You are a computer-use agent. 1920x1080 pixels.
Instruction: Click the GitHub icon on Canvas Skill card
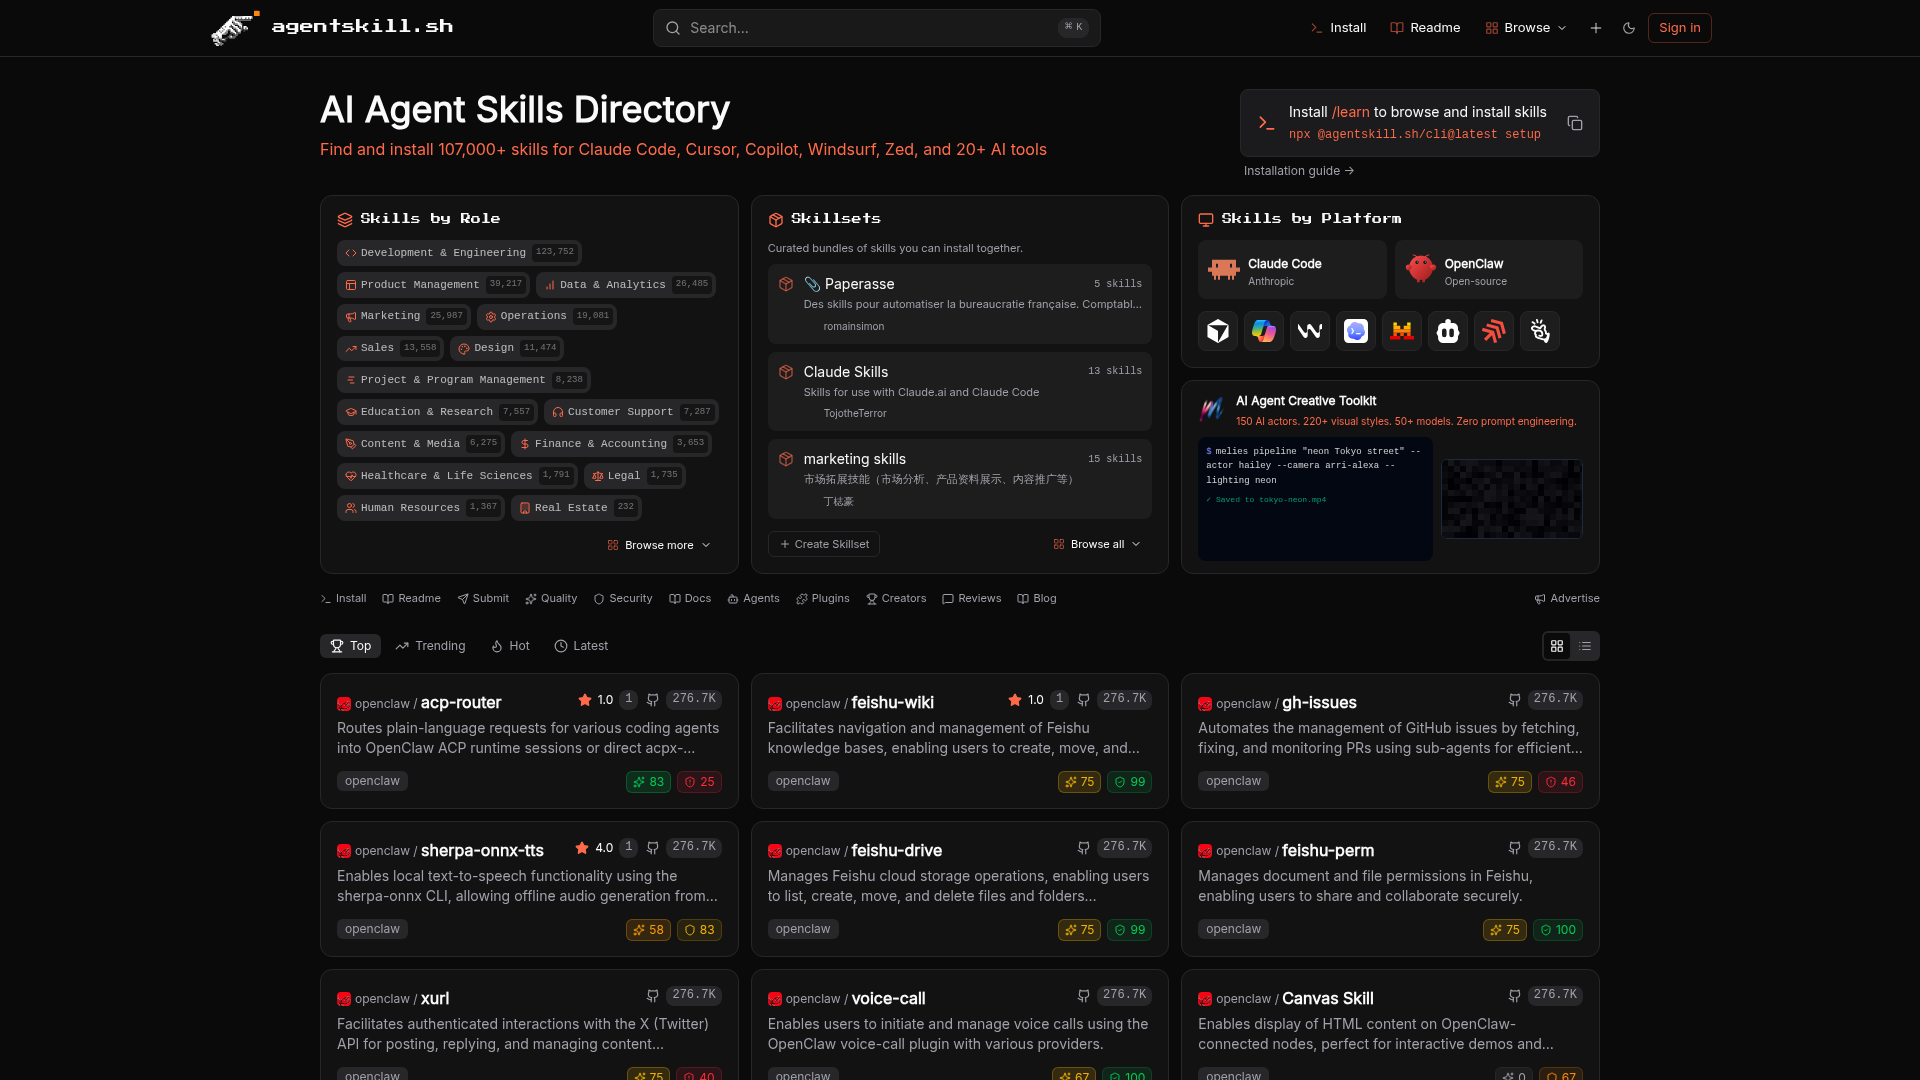(x=1514, y=996)
